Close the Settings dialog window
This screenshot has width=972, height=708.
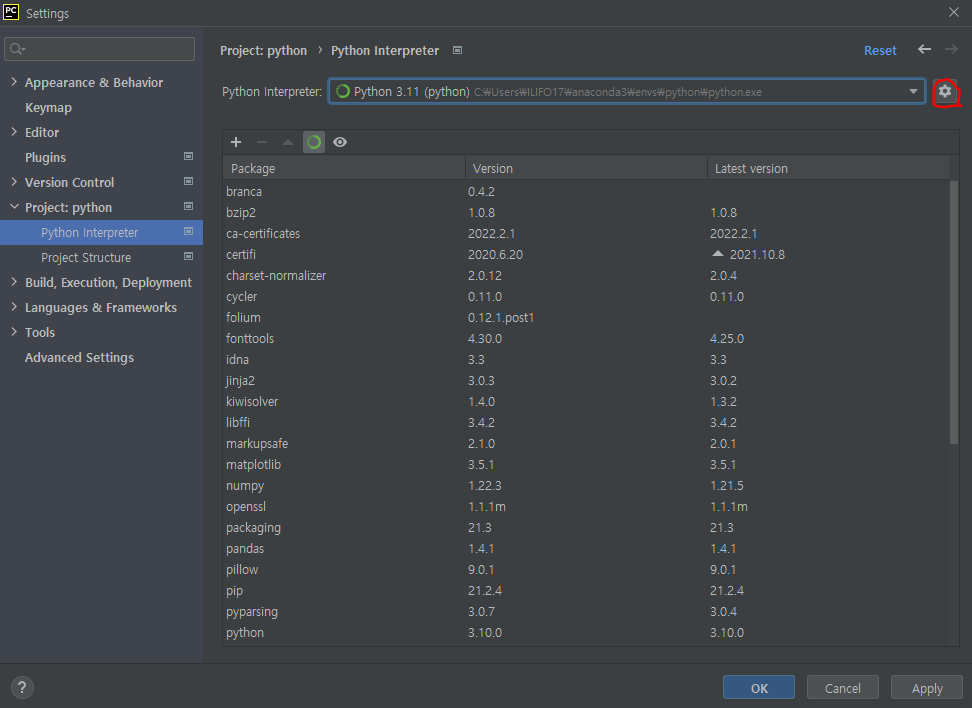[x=953, y=12]
